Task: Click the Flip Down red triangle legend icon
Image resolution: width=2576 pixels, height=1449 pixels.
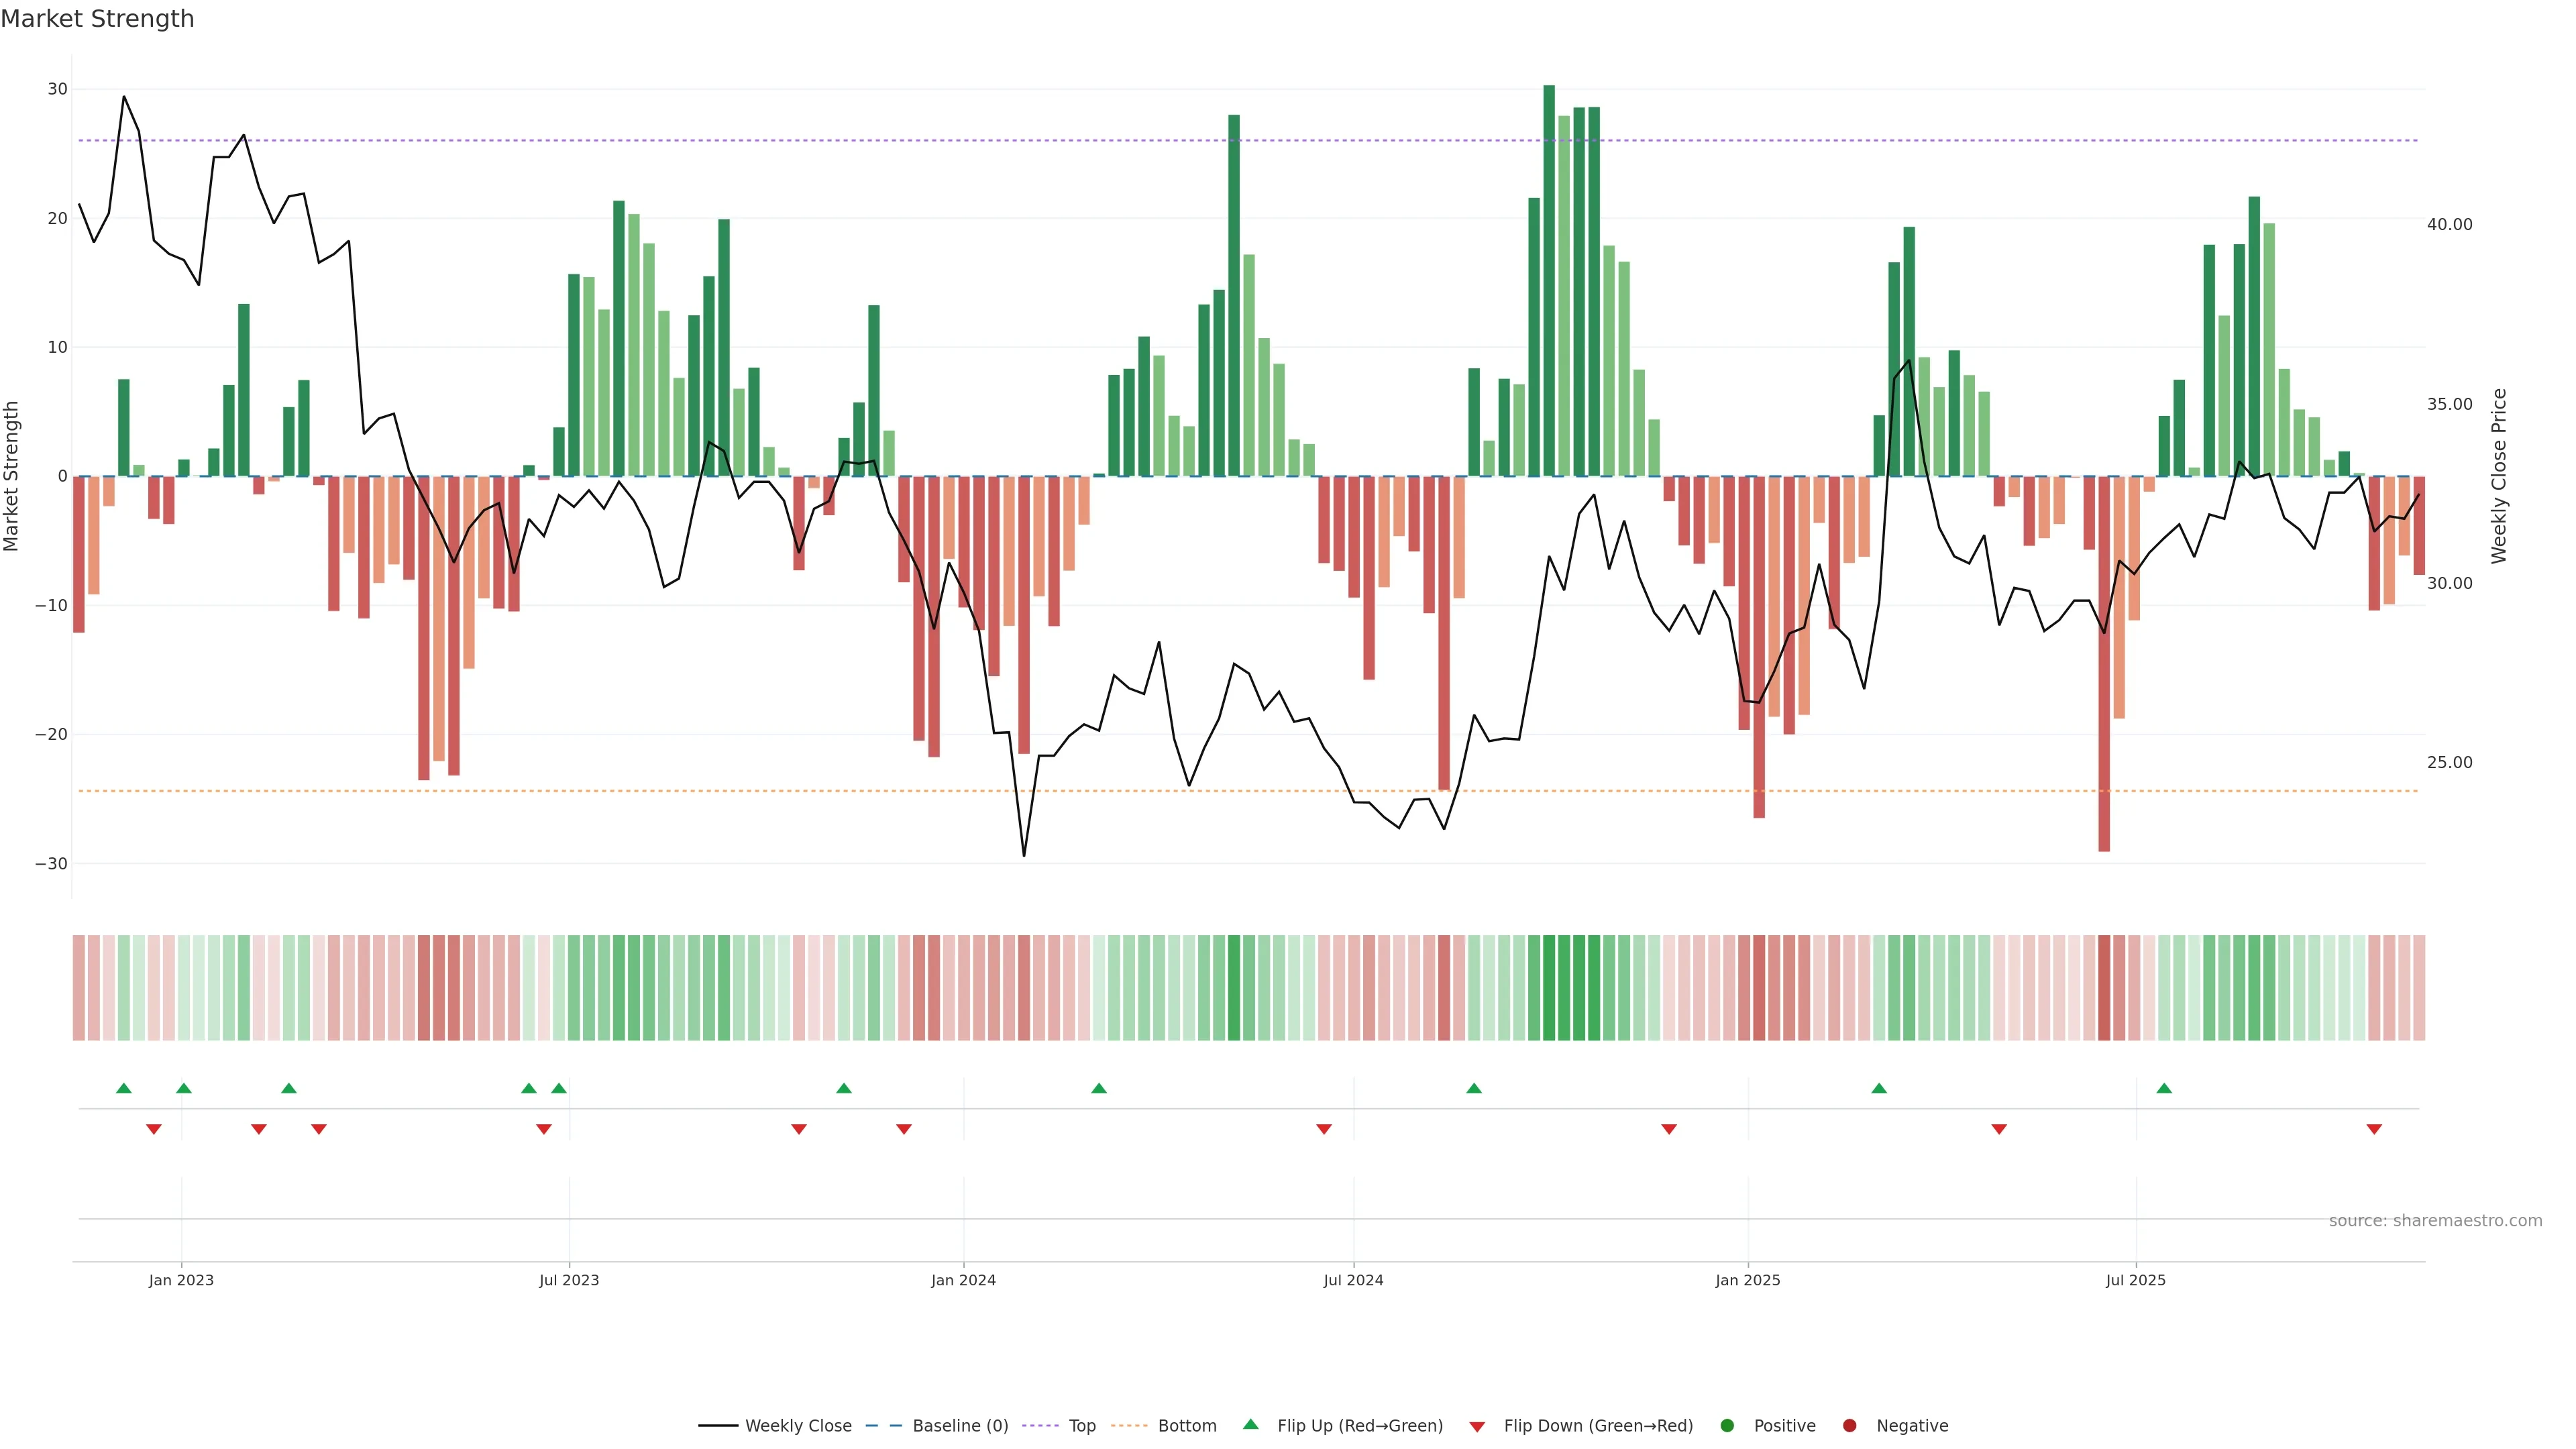Action: (1477, 1427)
